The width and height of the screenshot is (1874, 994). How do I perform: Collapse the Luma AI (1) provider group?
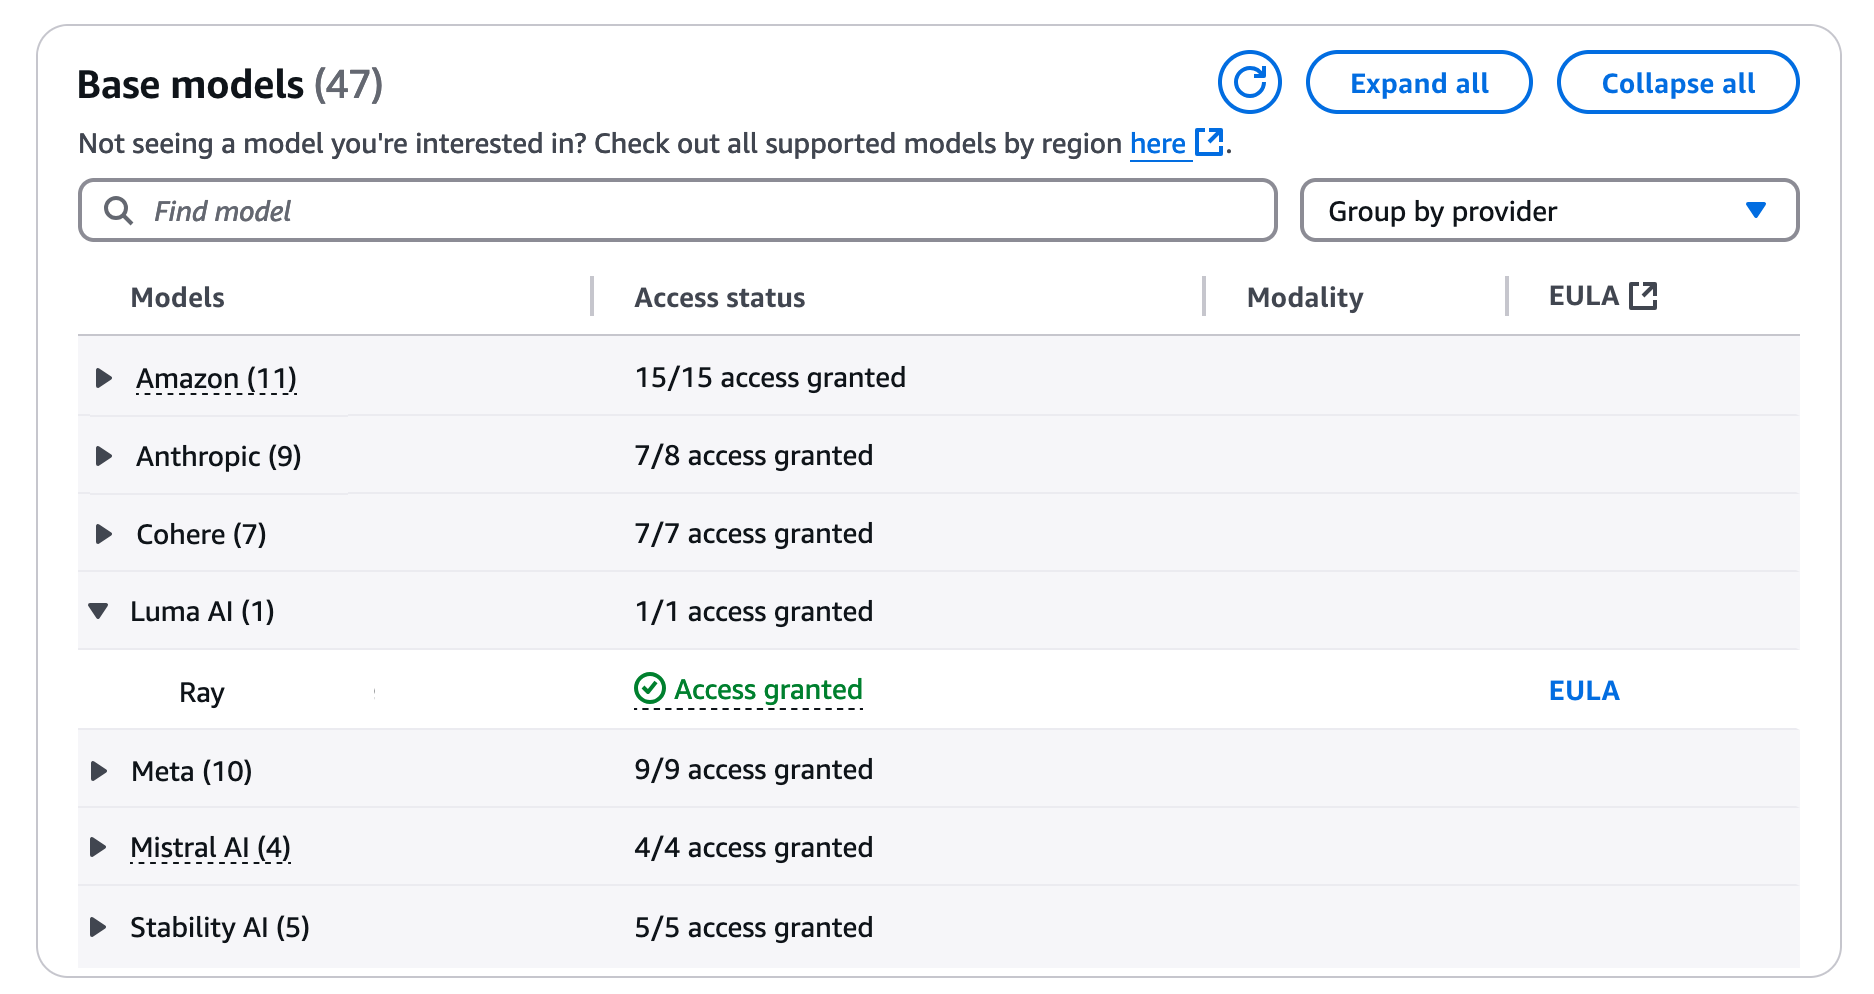coord(98,611)
